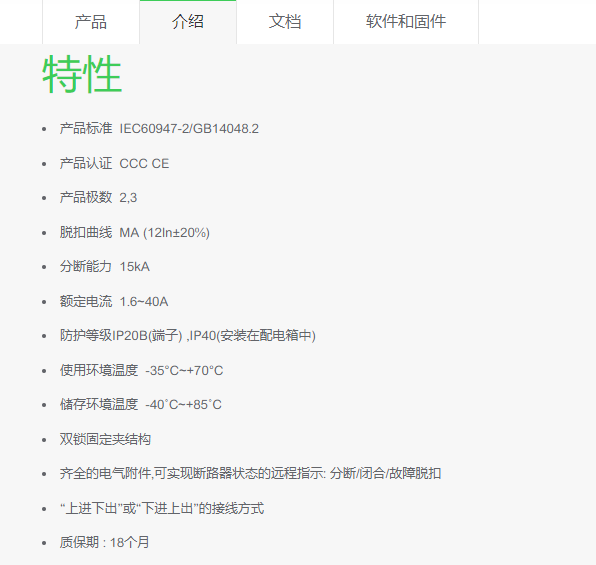
Task: Click the 质保期 18个月 warranty line
Action: (x=104, y=543)
